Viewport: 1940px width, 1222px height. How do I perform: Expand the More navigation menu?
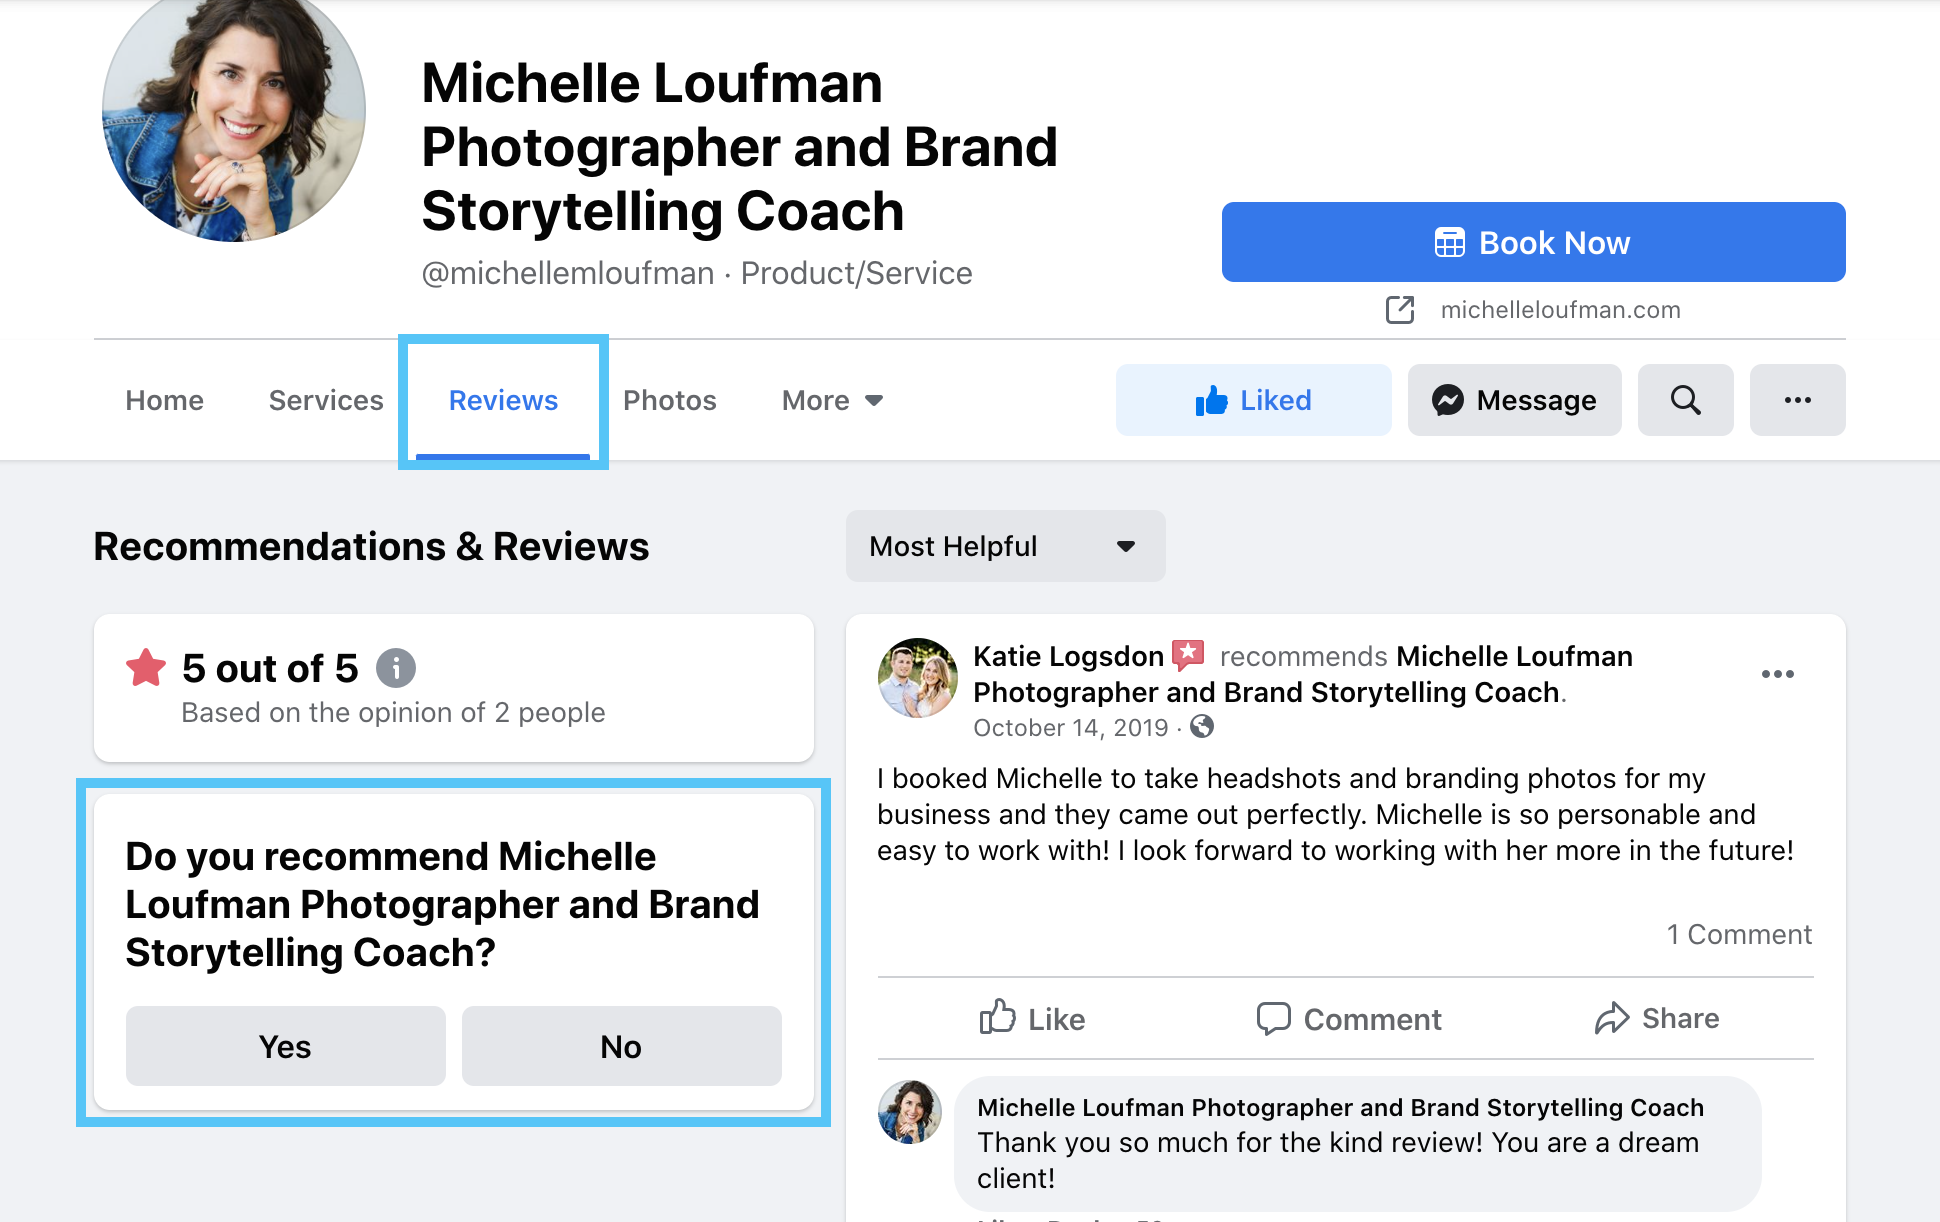point(831,400)
